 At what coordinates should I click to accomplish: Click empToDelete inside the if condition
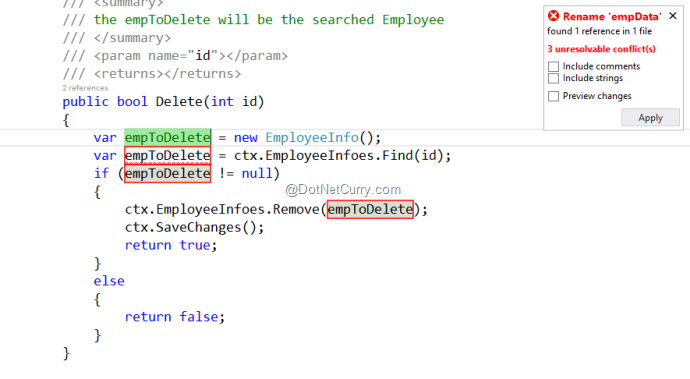pyautogui.click(x=168, y=173)
